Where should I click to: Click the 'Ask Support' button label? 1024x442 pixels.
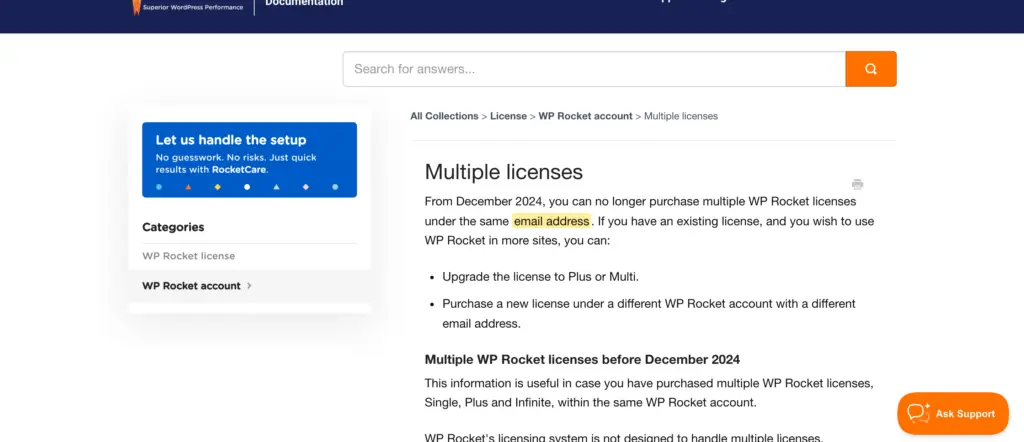click(x=965, y=414)
